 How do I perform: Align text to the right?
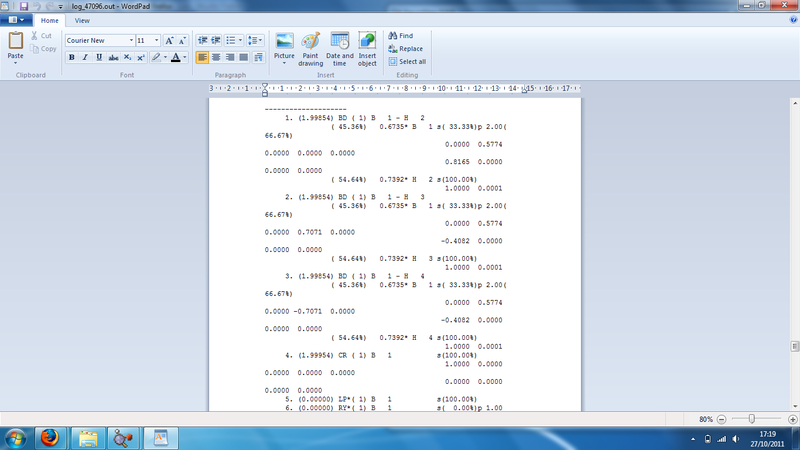[230, 57]
